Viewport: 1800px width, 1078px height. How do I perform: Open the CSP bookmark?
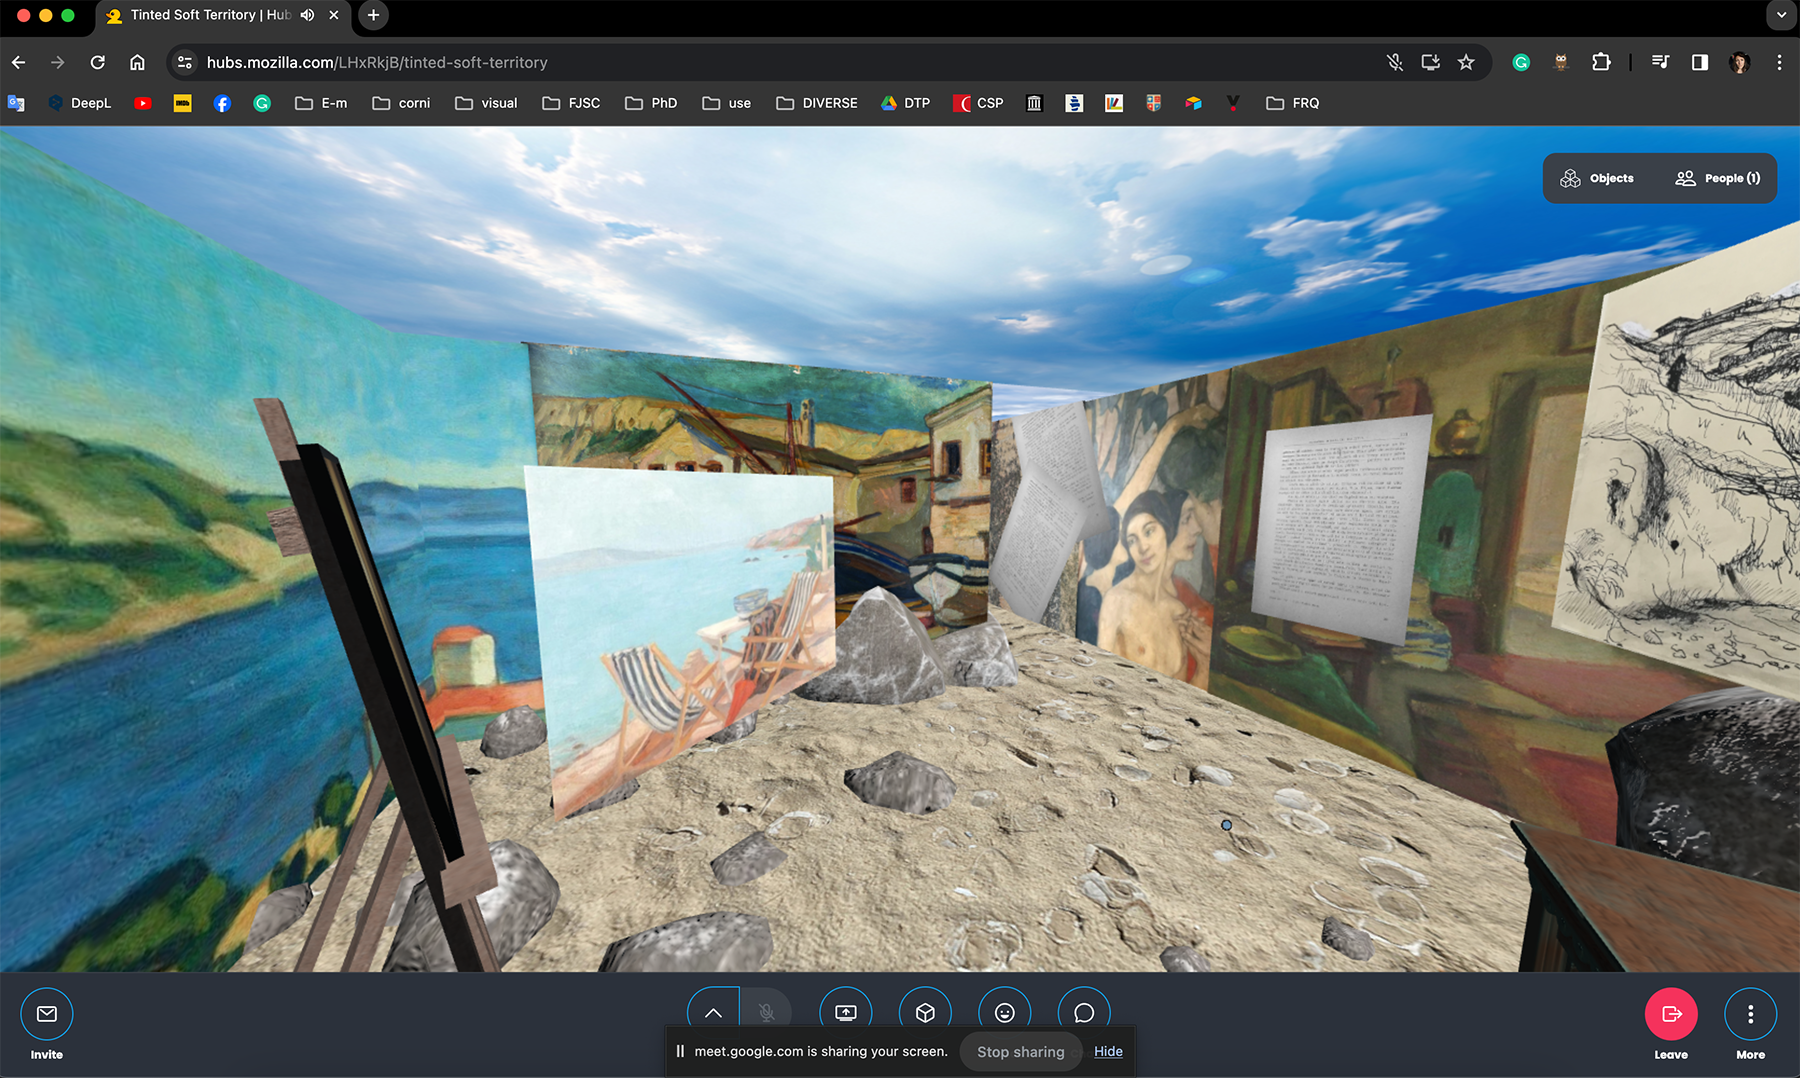point(978,103)
